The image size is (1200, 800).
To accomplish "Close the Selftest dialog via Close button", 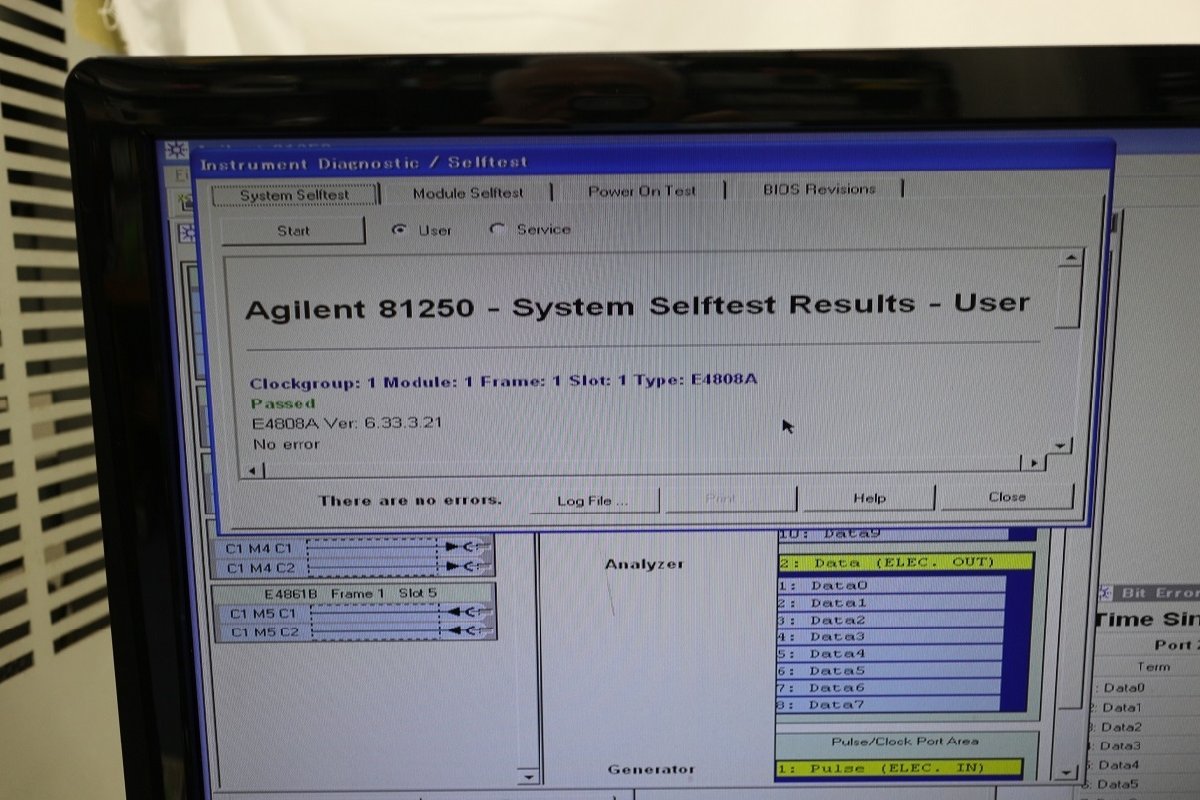I will [x=1007, y=497].
